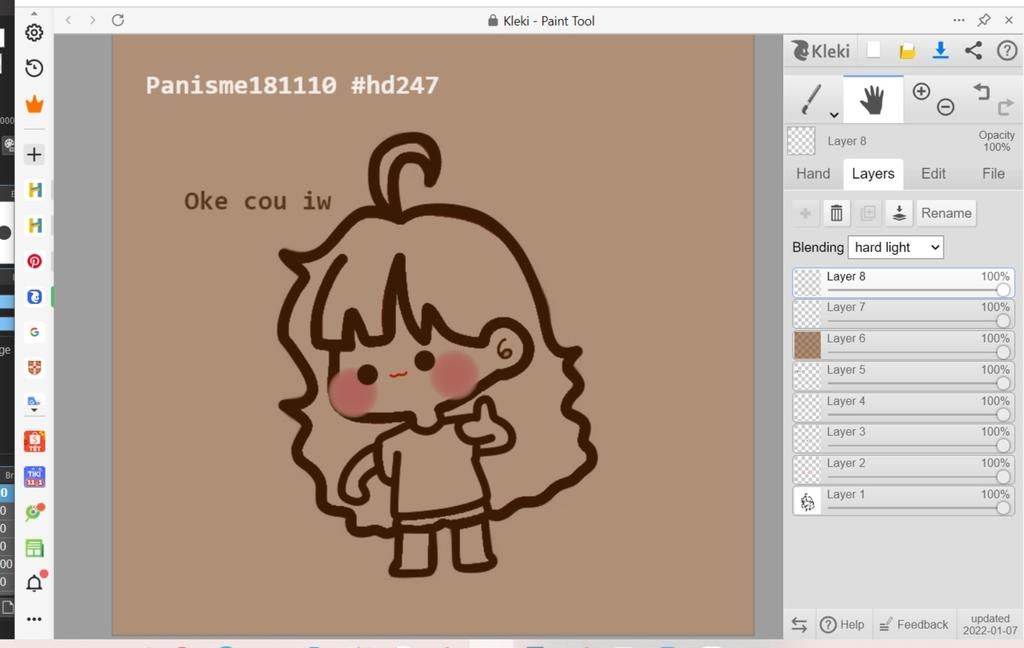Switch to the Edit tab
The image size is (1024, 648).
[x=933, y=174]
